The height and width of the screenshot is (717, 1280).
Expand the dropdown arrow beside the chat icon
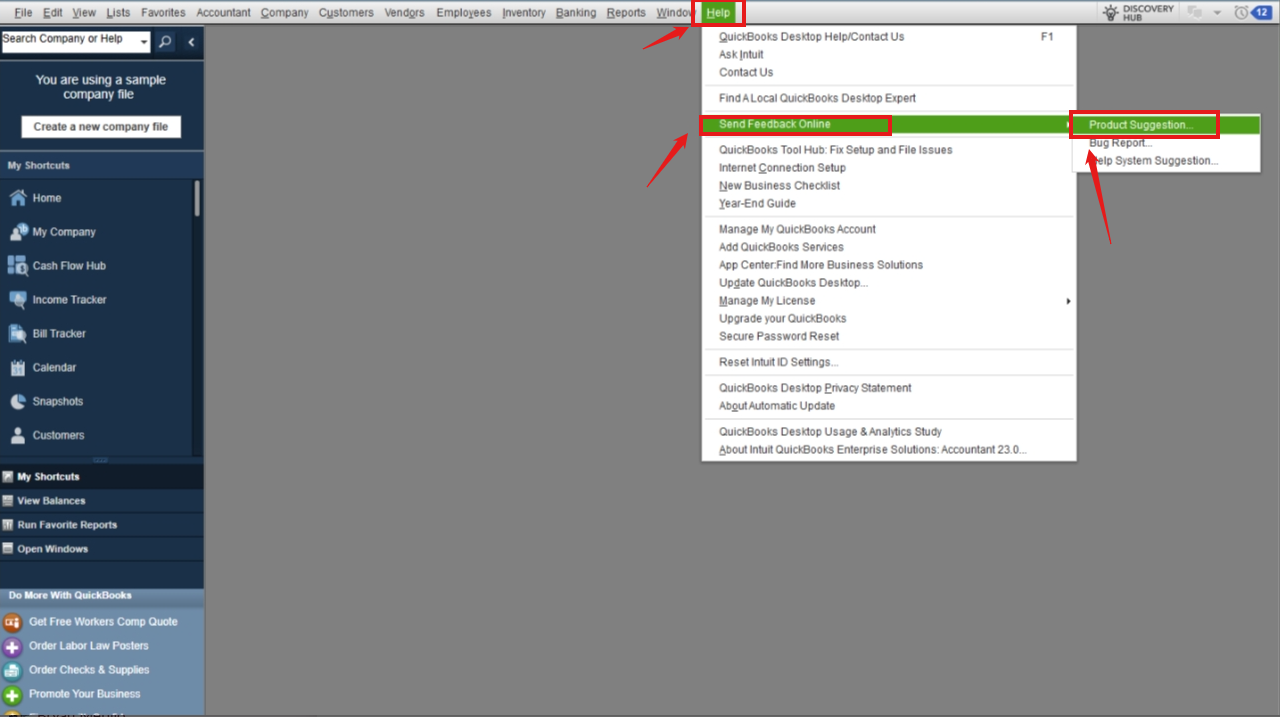[1217, 13]
